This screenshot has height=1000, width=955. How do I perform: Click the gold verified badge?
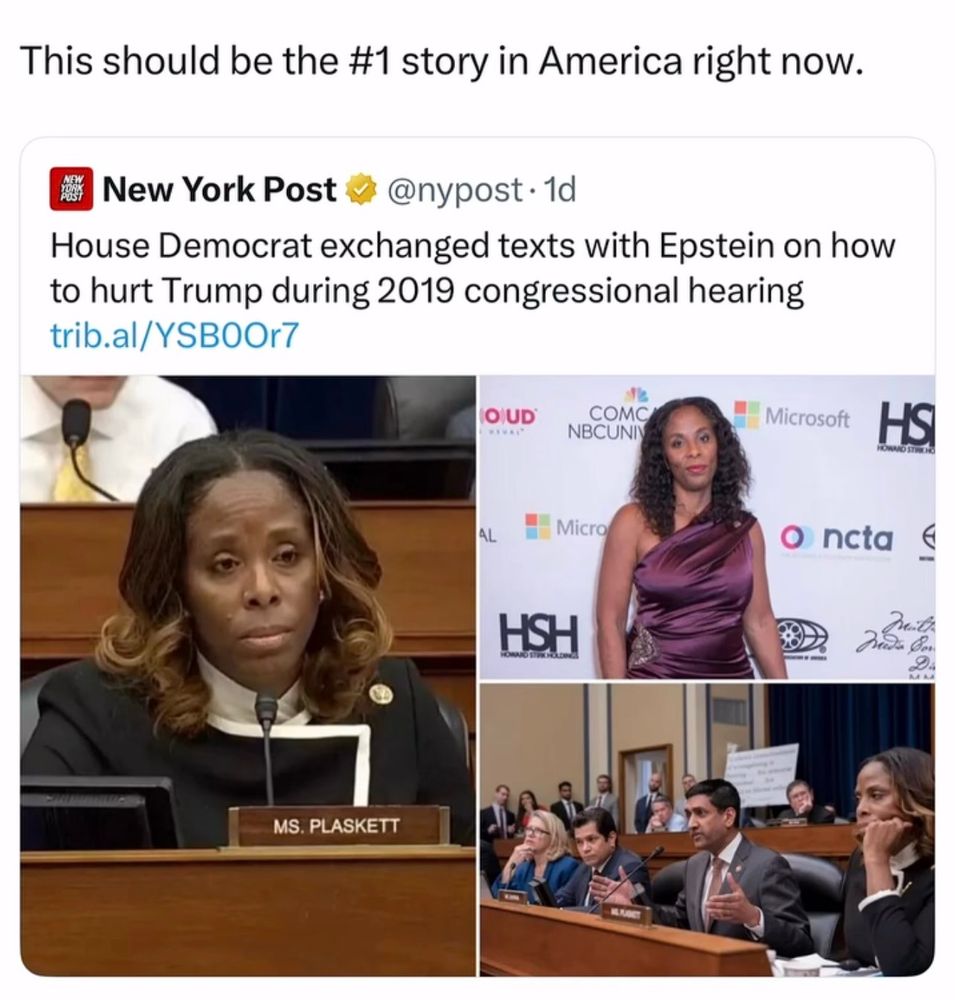pyautogui.click(x=360, y=189)
